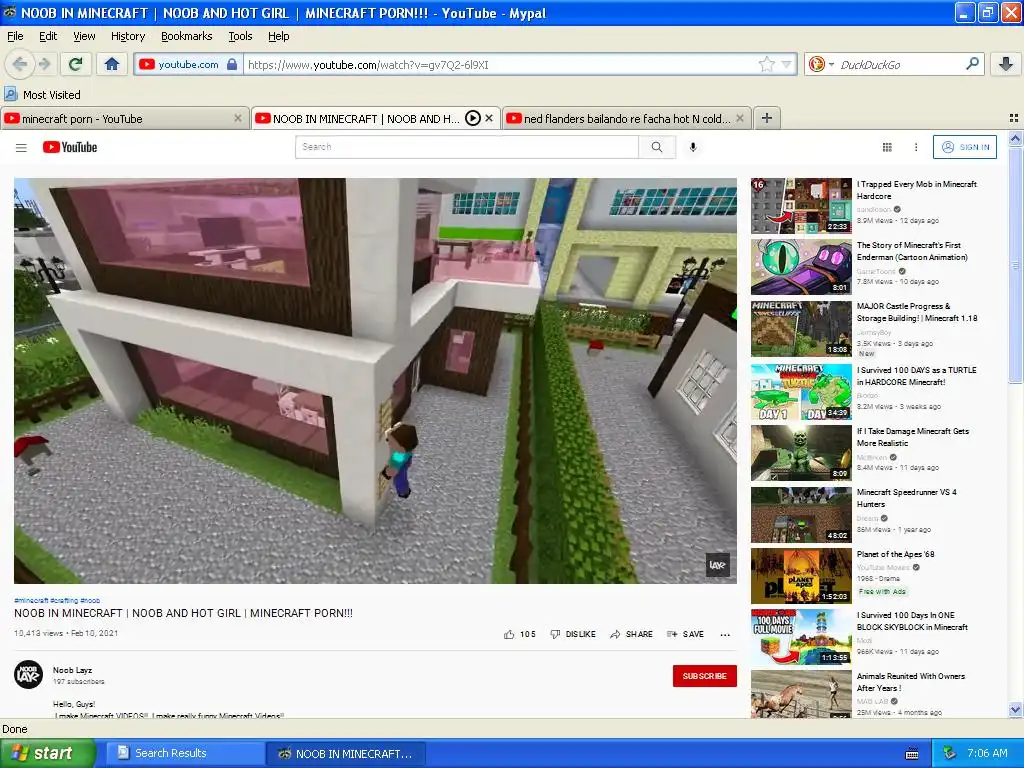Click the search bar magnifier icon
This screenshot has height=768, width=1024.
click(972, 64)
